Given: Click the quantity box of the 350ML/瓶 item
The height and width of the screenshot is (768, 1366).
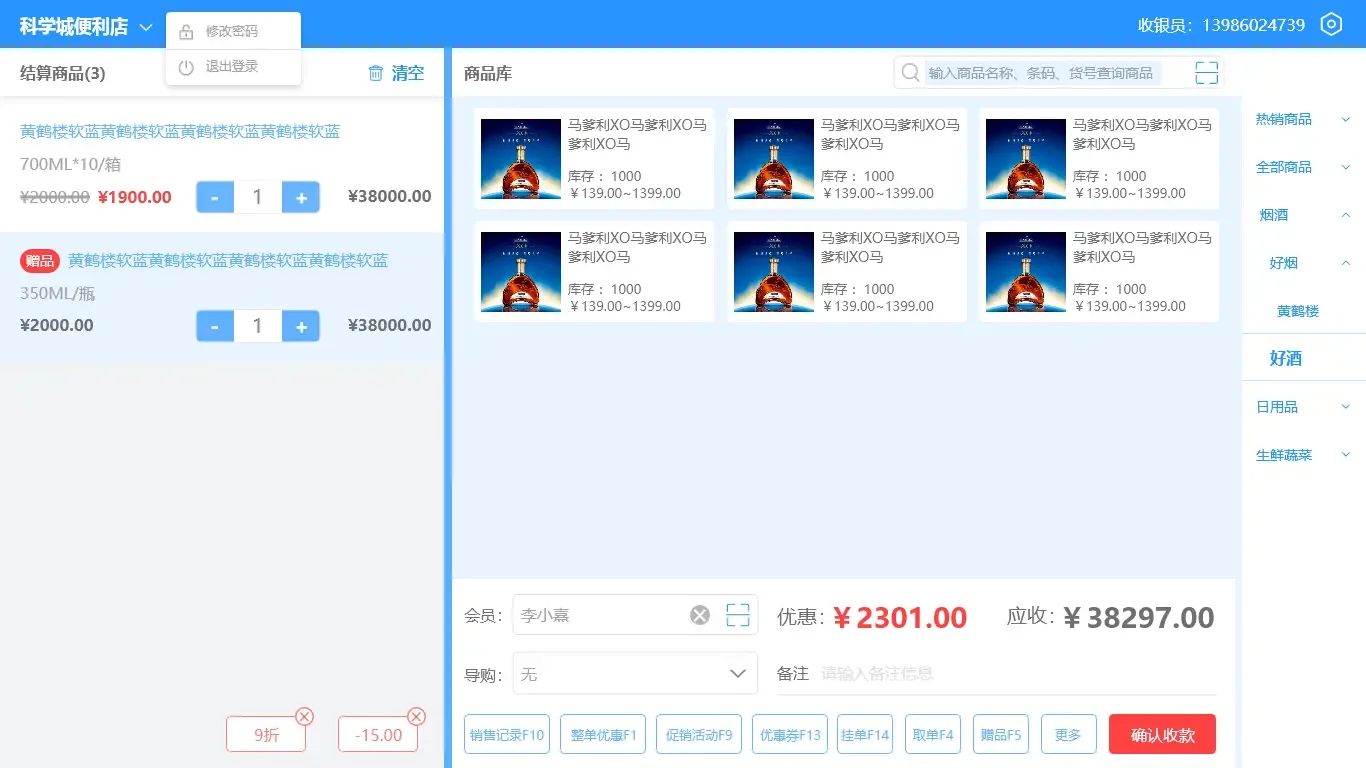Looking at the screenshot, I should pos(258,326).
